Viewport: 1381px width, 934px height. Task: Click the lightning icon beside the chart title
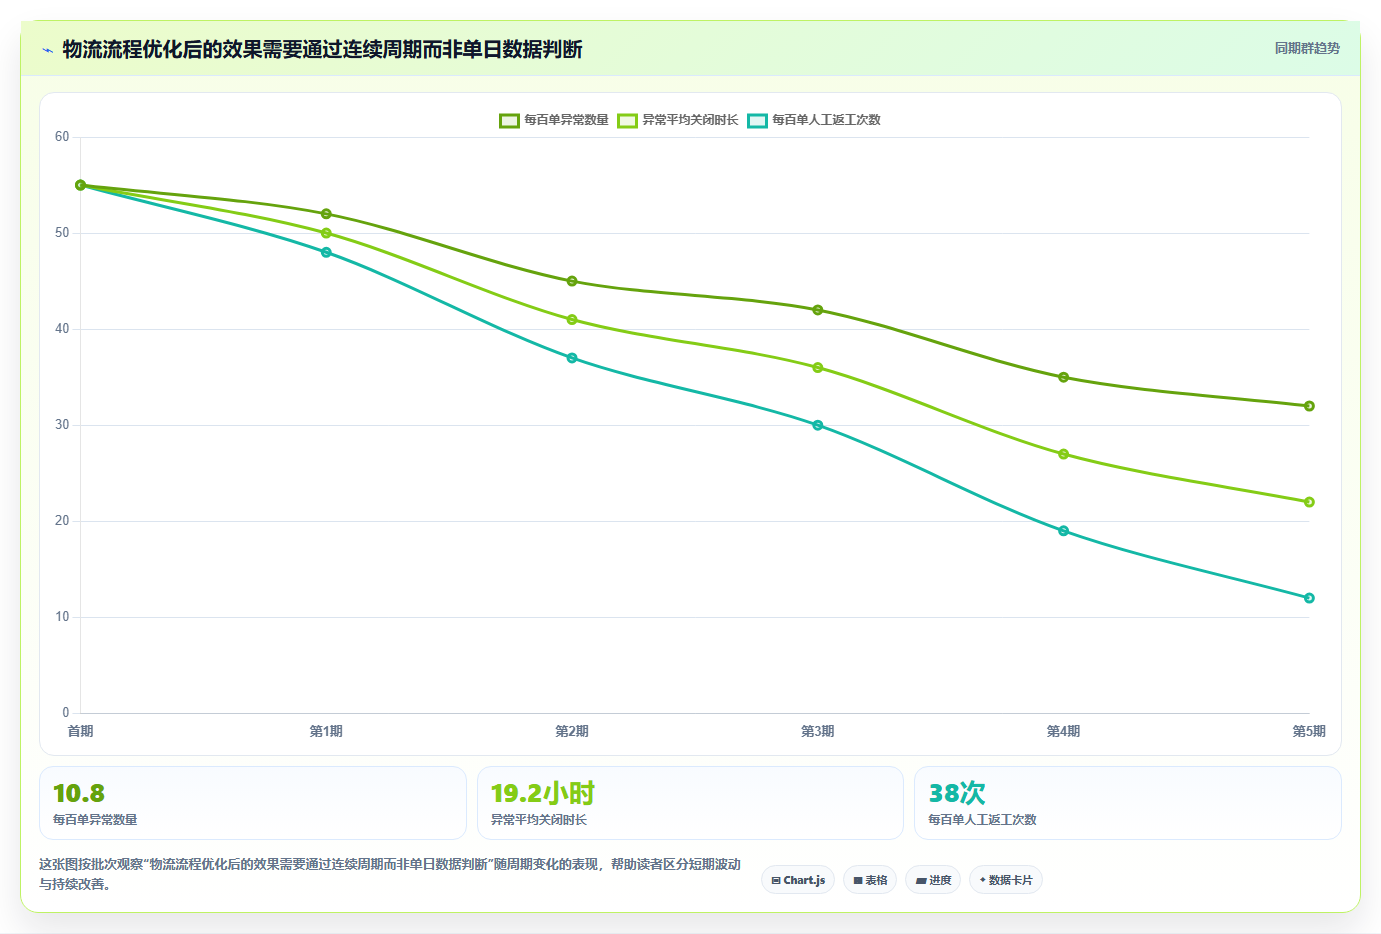click(x=47, y=50)
